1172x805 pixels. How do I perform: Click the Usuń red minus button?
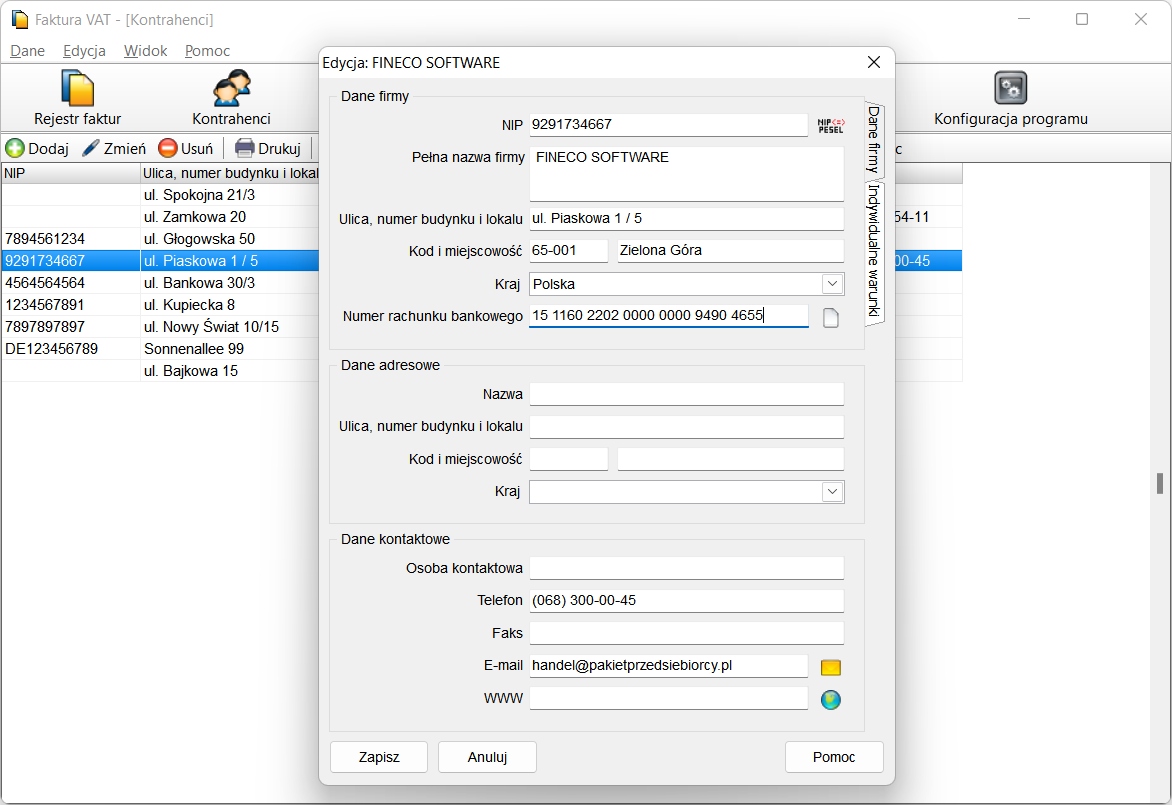point(186,149)
